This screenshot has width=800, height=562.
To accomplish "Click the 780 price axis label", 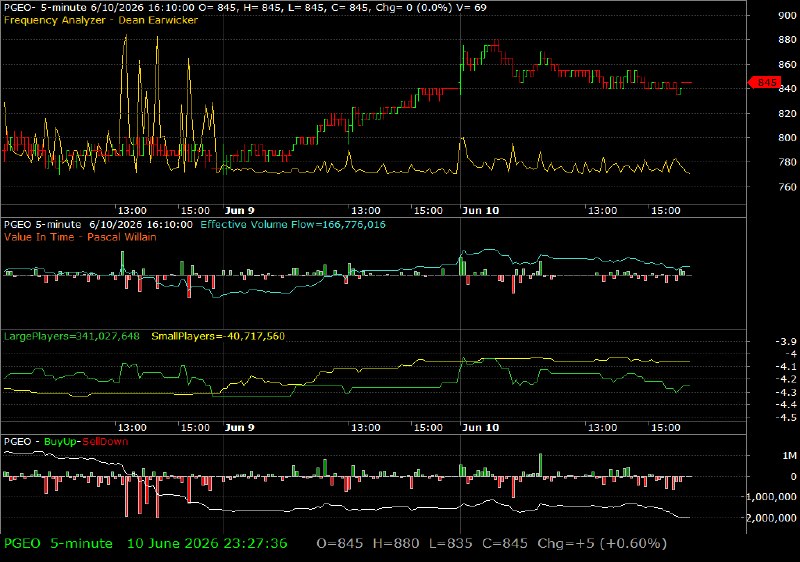I will (787, 162).
